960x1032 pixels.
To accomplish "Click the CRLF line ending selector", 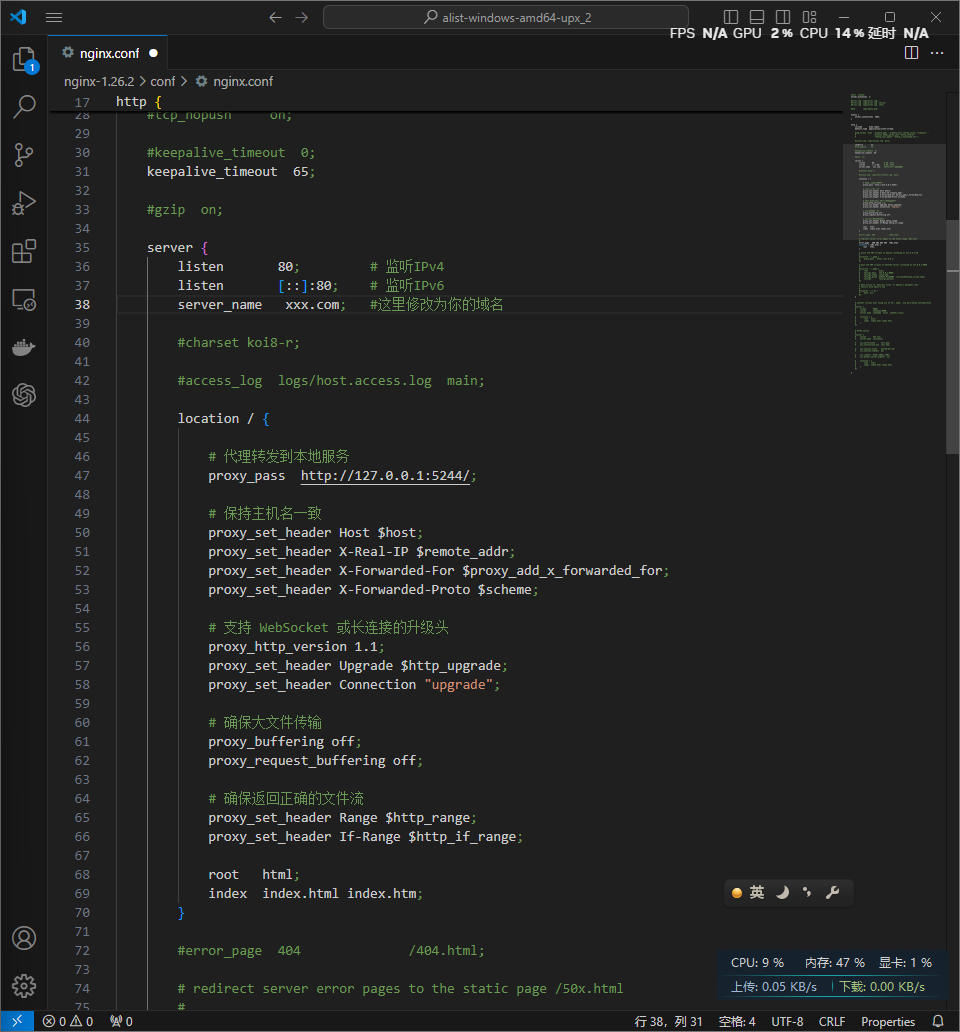I will point(831,1021).
